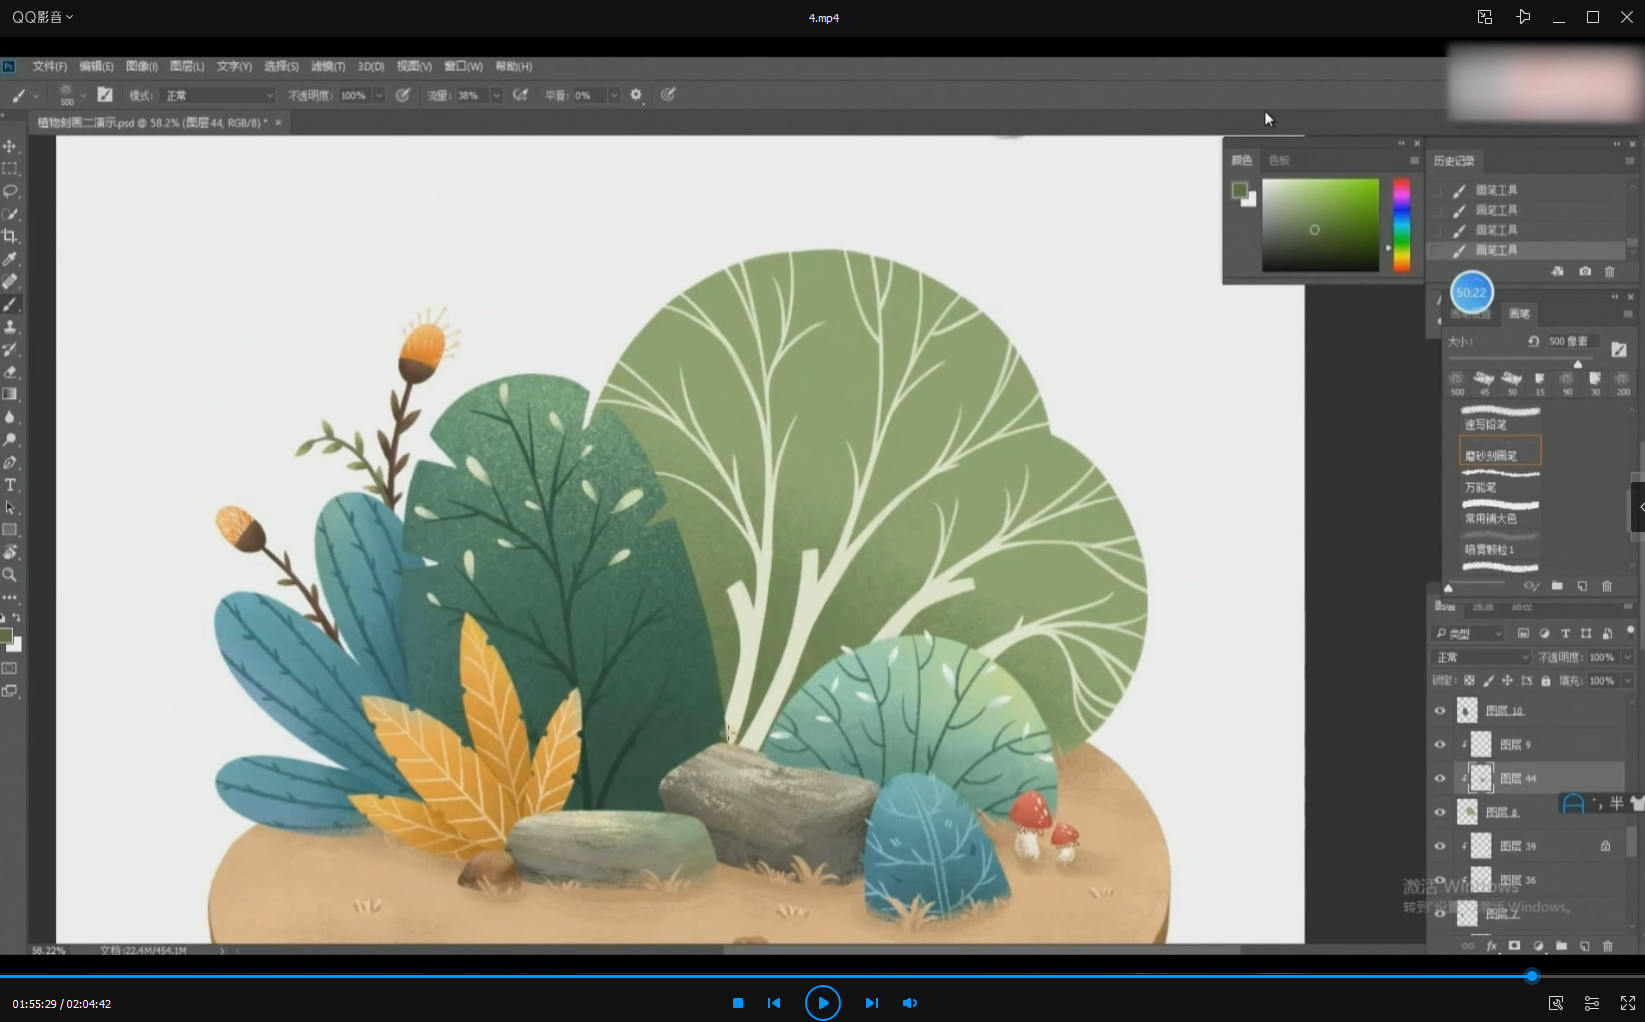
Task: Select the Eraser tool
Action: (10, 372)
